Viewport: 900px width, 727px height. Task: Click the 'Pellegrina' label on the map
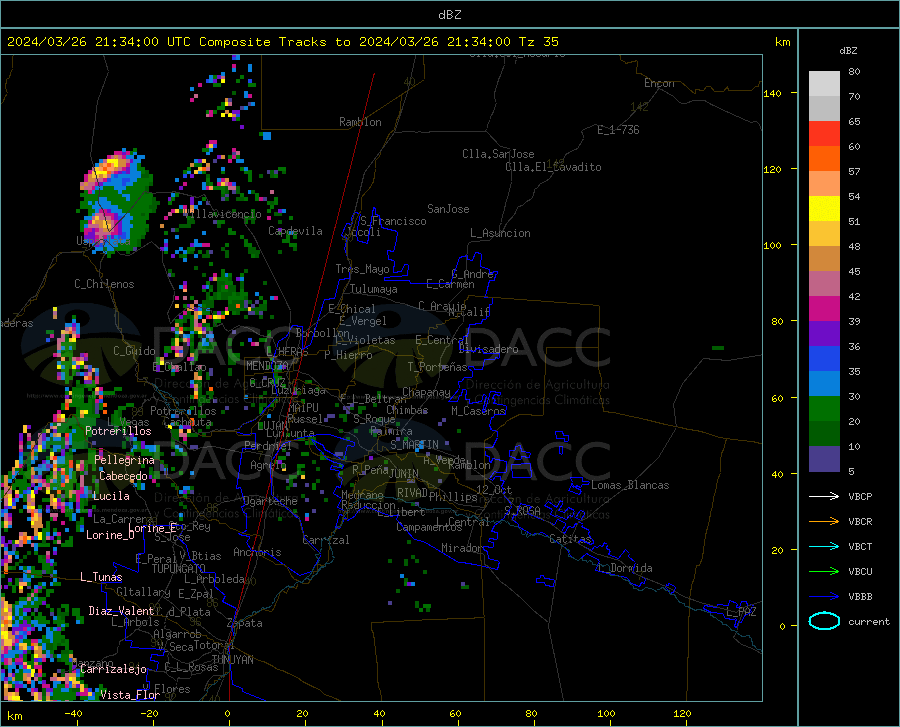125,460
